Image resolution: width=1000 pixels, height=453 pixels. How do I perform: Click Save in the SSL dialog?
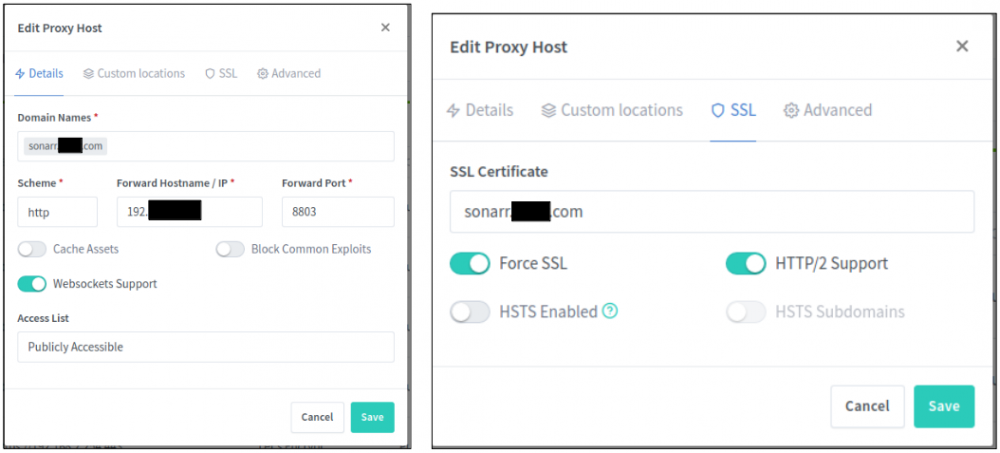tap(944, 406)
